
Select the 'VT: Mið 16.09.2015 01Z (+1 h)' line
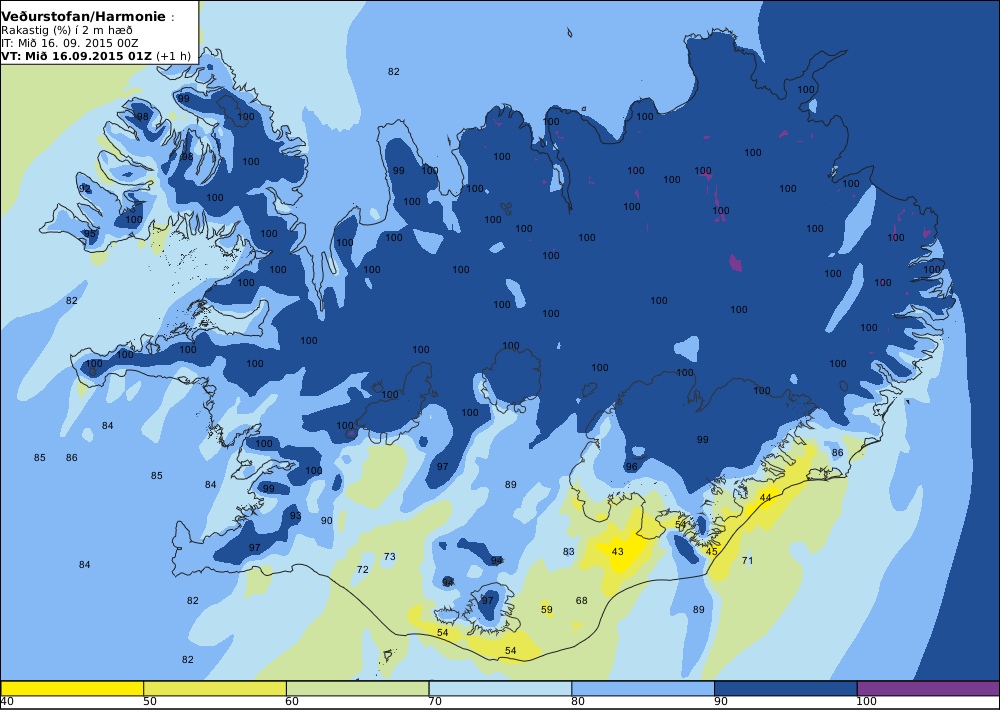[x=96, y=55]
